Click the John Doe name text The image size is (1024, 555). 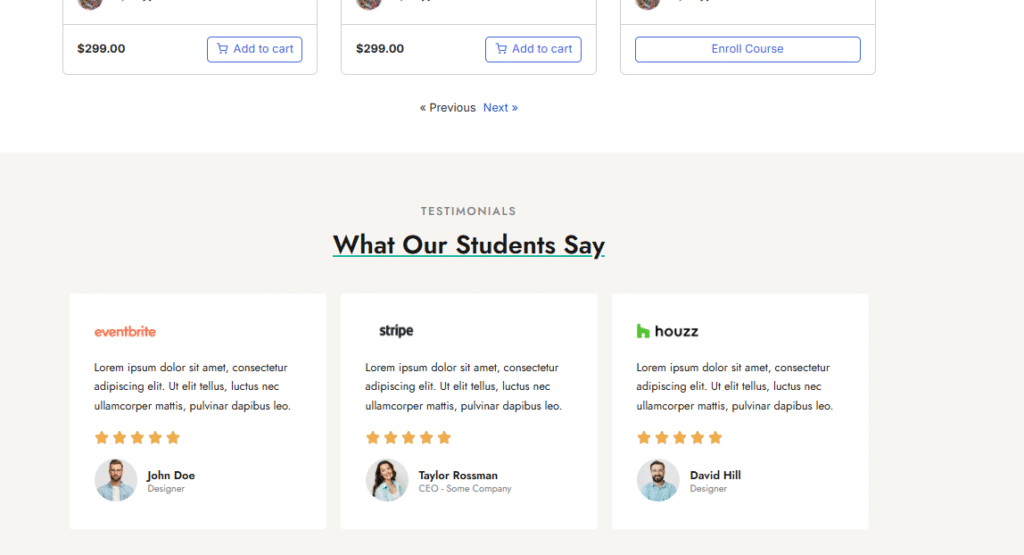171,475
